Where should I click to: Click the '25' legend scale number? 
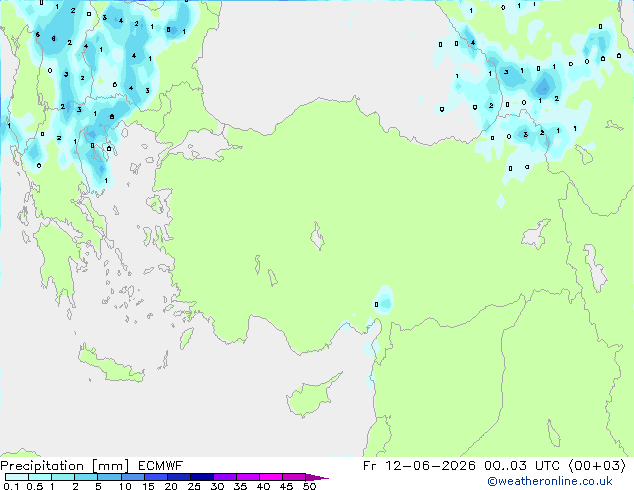(x=194, y=486)
